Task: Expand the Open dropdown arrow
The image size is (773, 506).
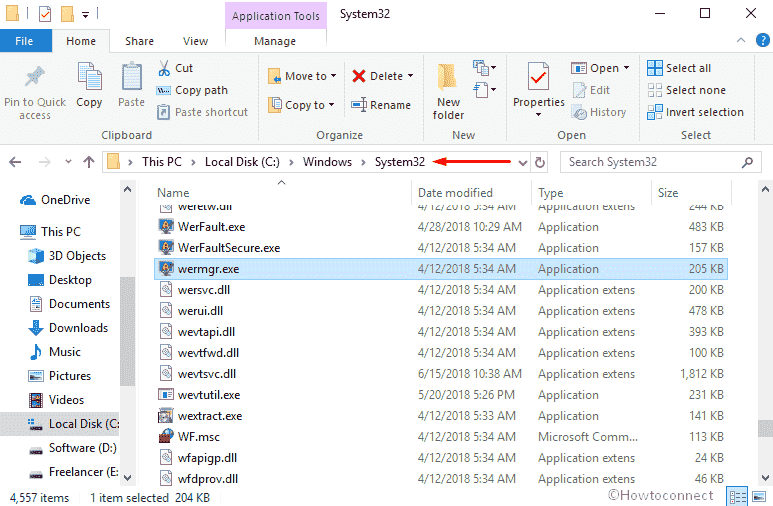Action: click(627, 68)
